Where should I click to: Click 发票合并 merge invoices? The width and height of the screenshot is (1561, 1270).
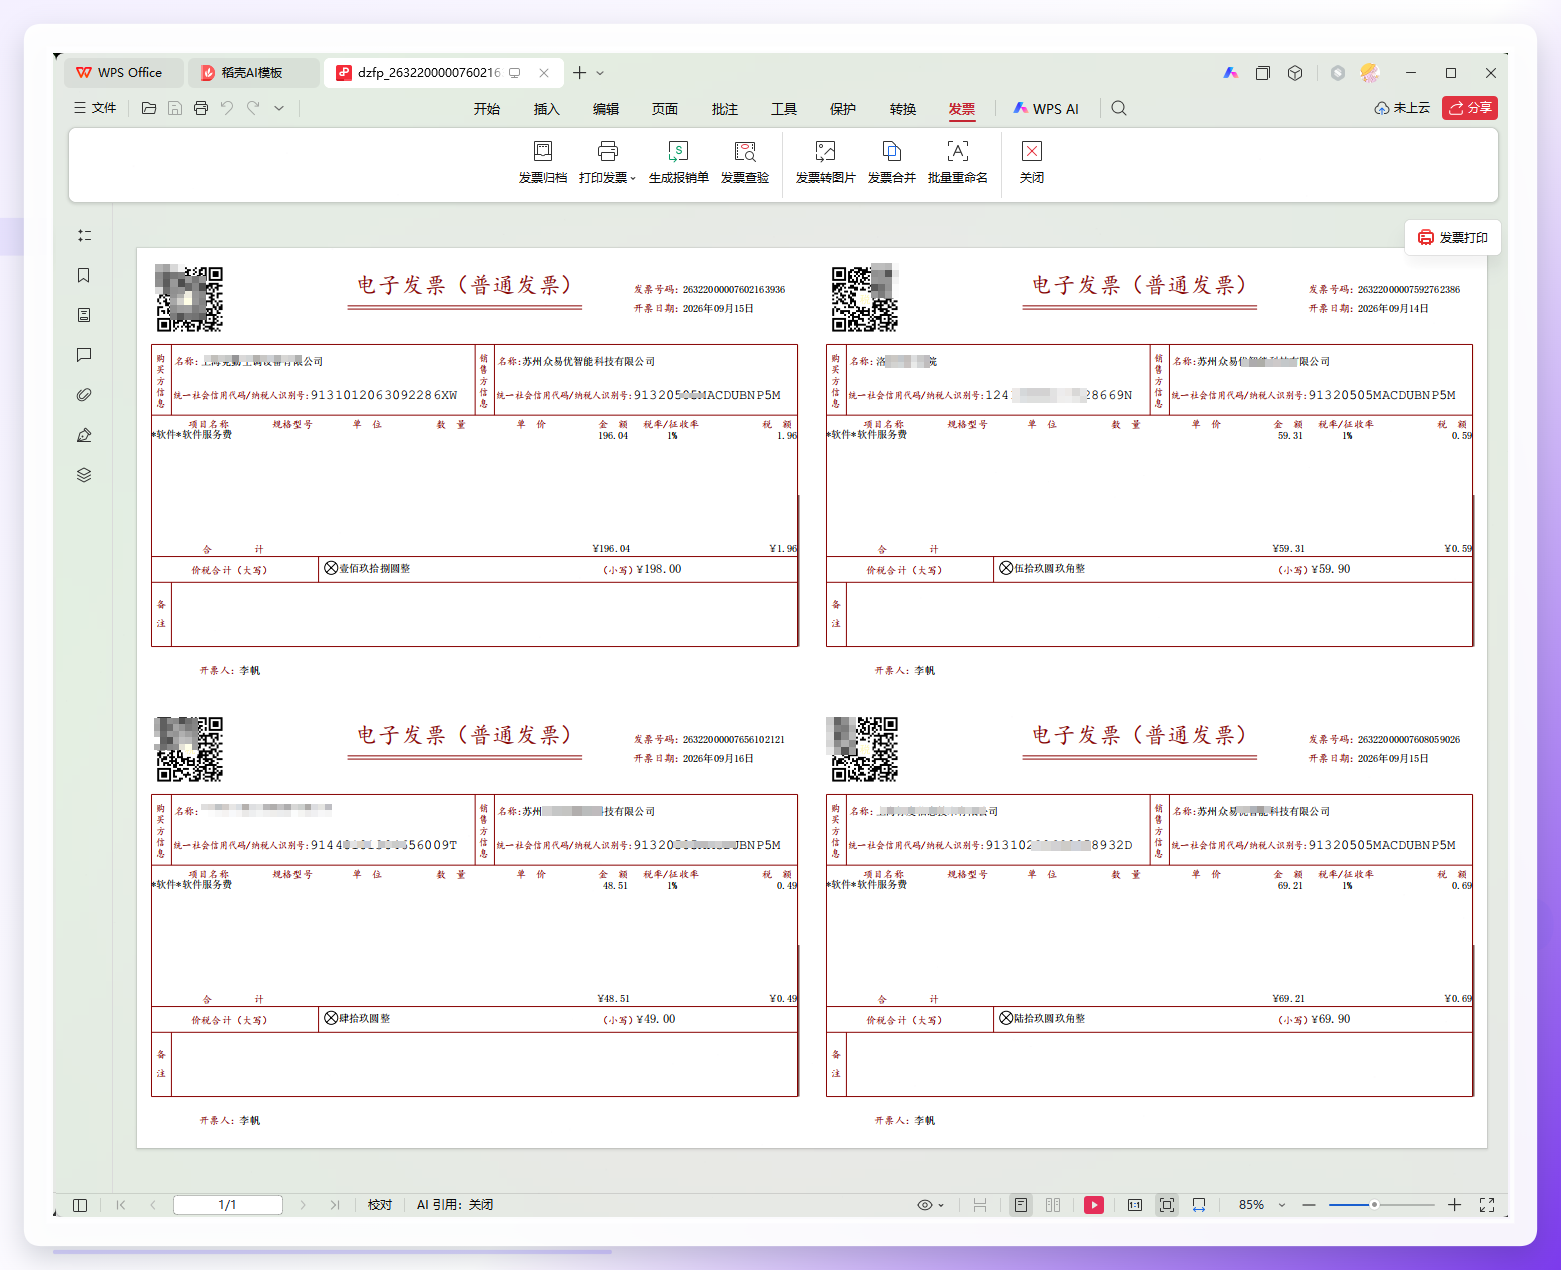pos(891,162)
